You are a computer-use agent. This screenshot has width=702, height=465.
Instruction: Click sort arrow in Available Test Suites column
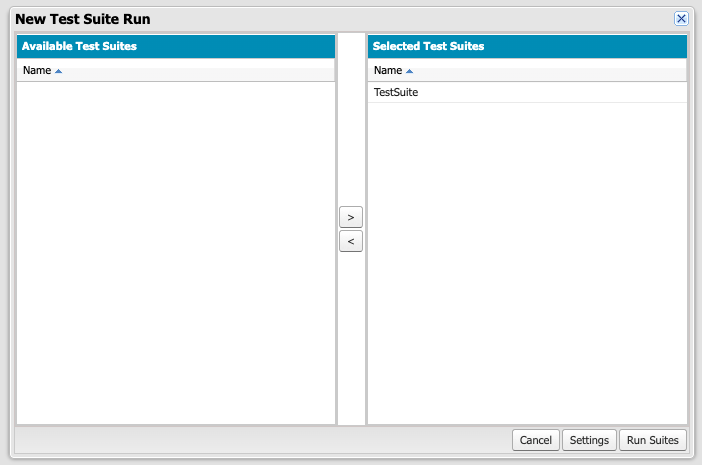(x=58, y=71)
